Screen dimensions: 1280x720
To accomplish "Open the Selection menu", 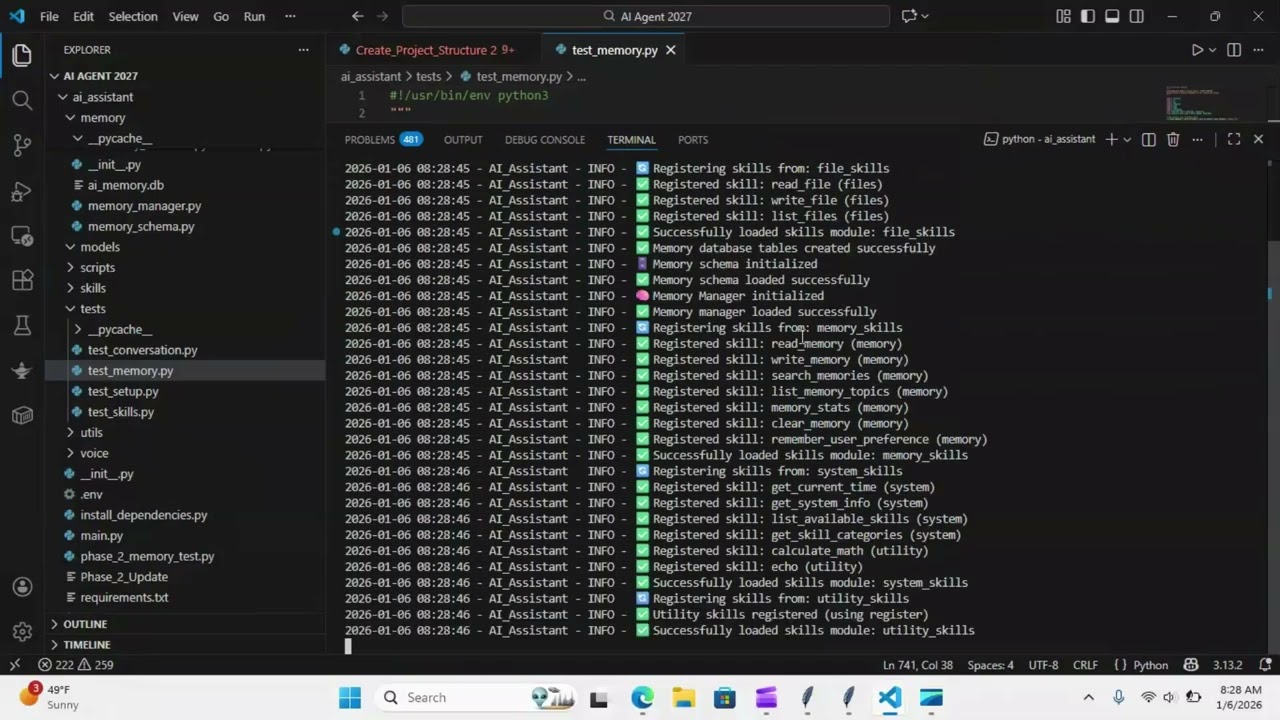I will [x=133, y=16].
